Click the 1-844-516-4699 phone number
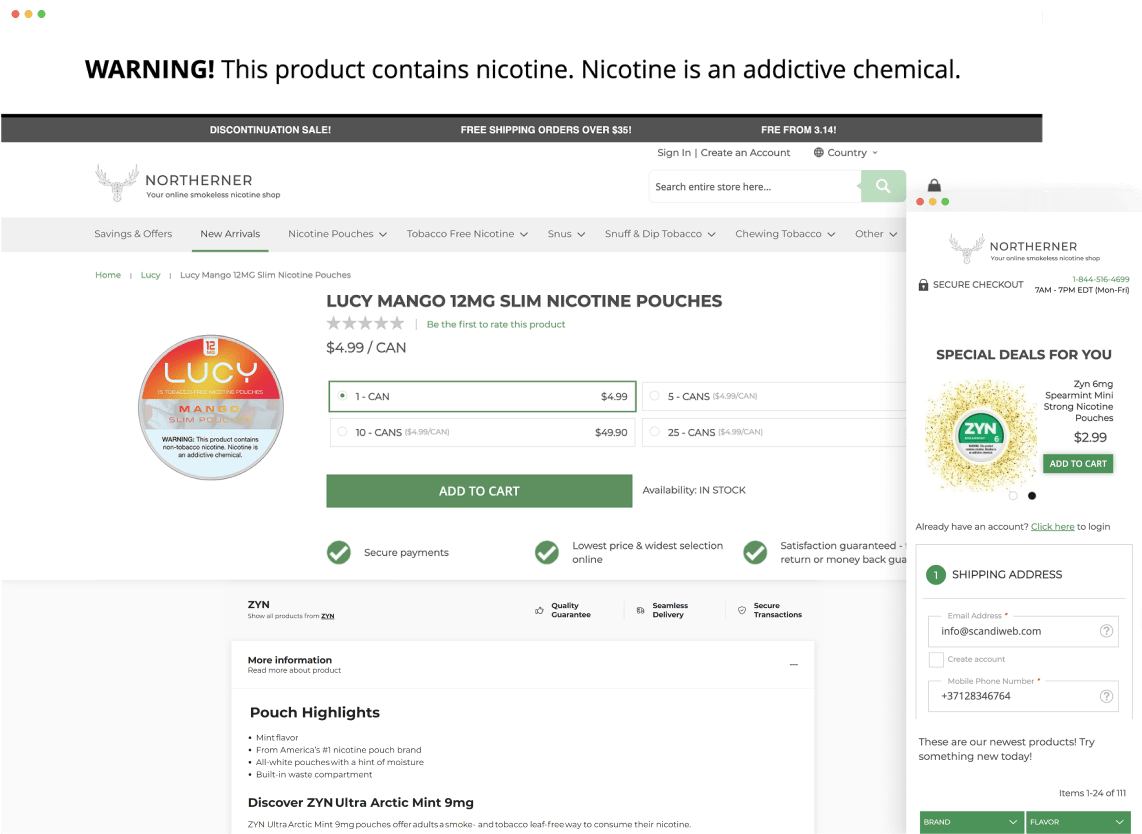This screenshot has height=834, width=1142. point(1100,279)
